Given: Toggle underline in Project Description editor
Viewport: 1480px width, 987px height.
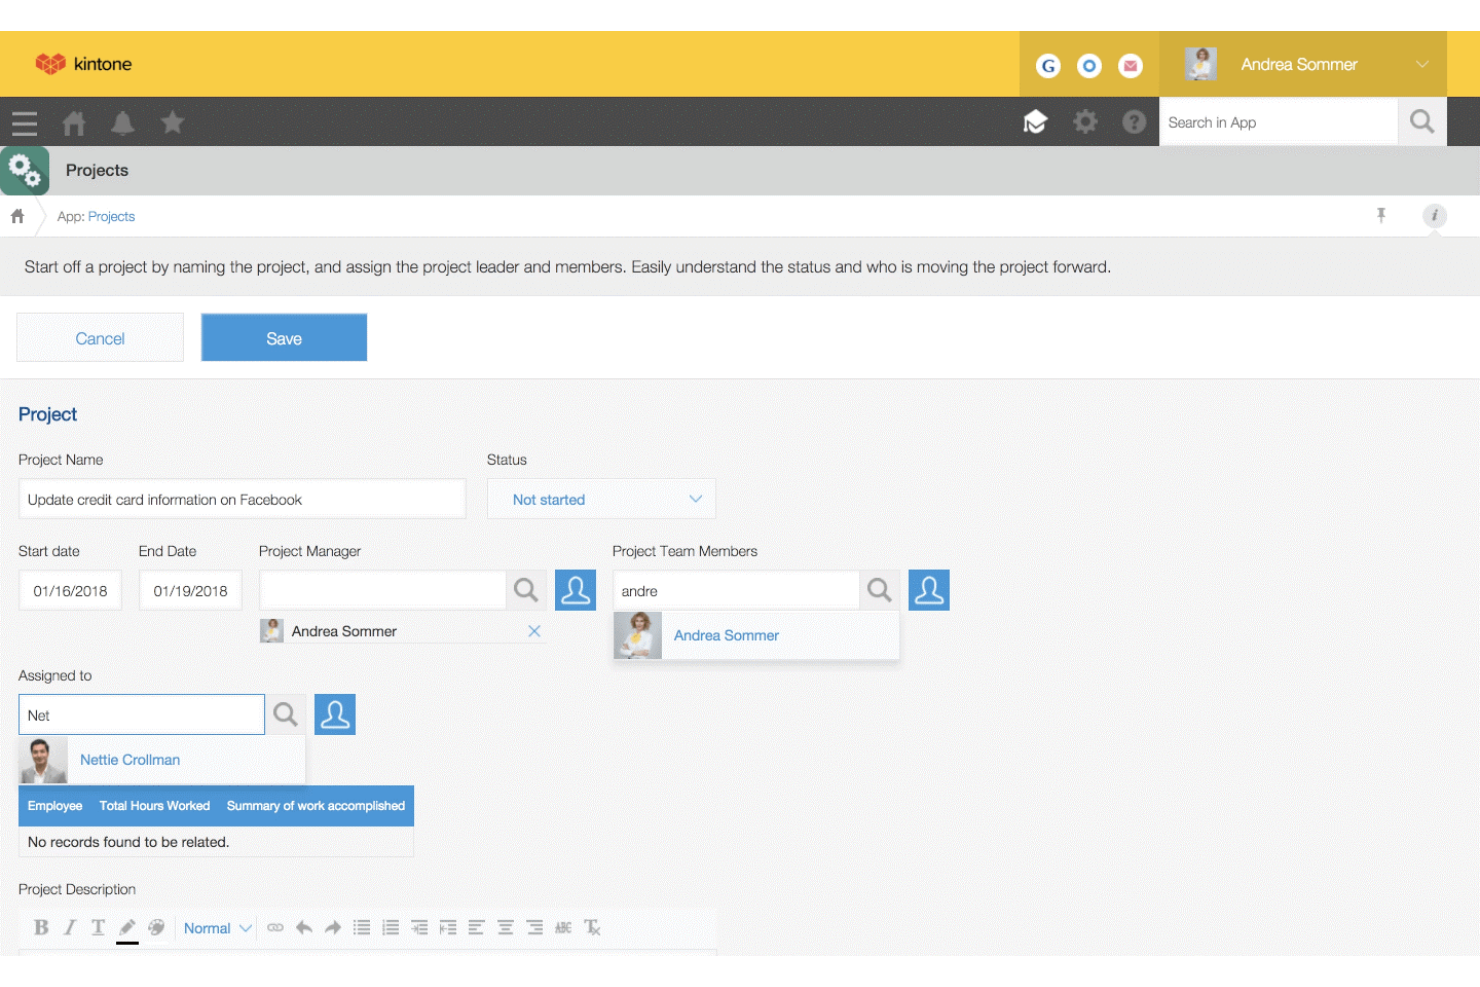Looking at the screenshot, I should pyautogui.click(x=98, y=927).
